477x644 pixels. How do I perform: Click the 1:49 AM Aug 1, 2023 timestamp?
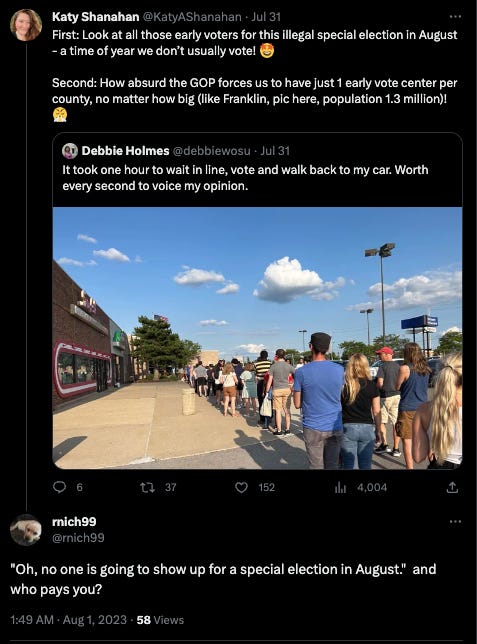click(69, 620)
